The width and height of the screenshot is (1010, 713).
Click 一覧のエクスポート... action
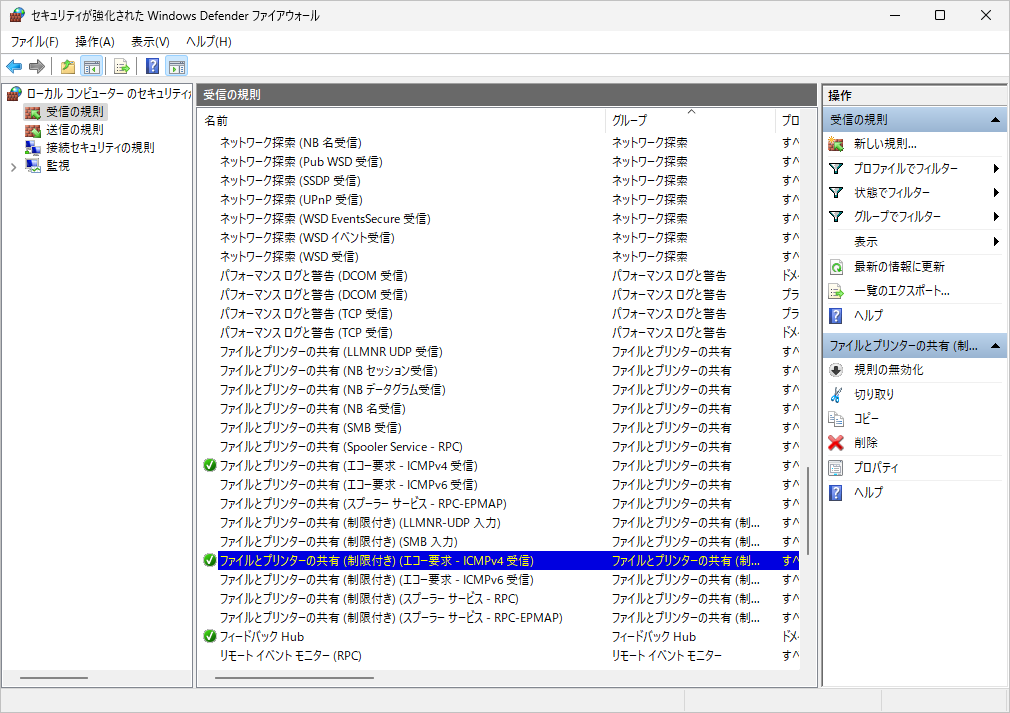[x=902, y=291]
